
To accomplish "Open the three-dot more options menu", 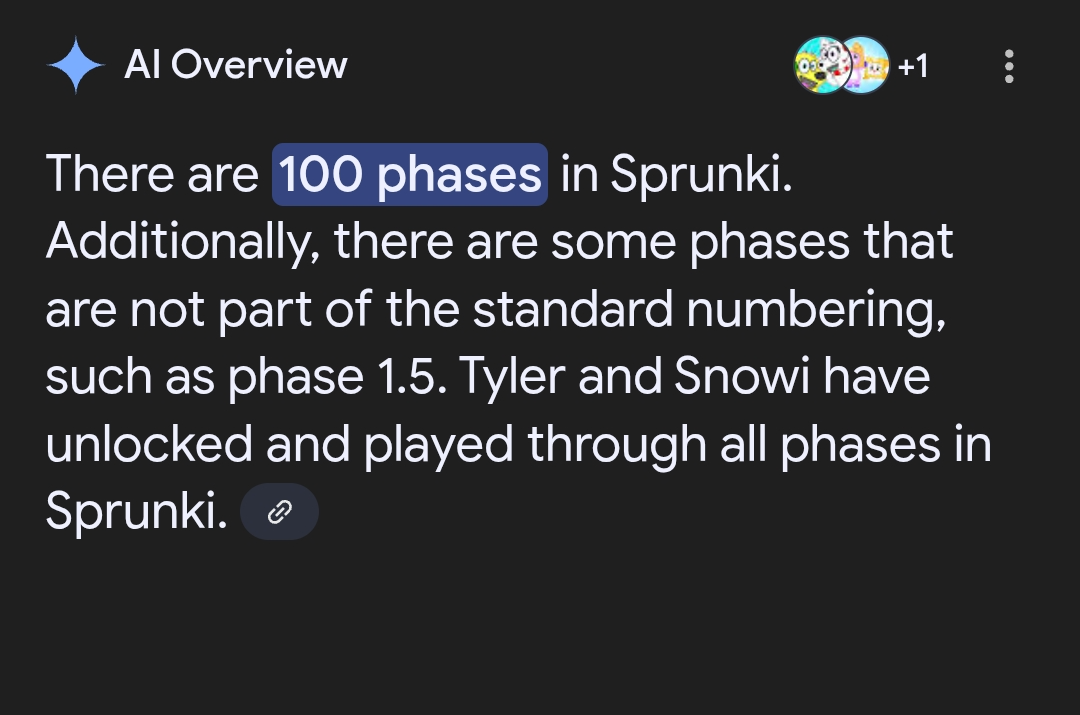I will tap(1009, 66).
